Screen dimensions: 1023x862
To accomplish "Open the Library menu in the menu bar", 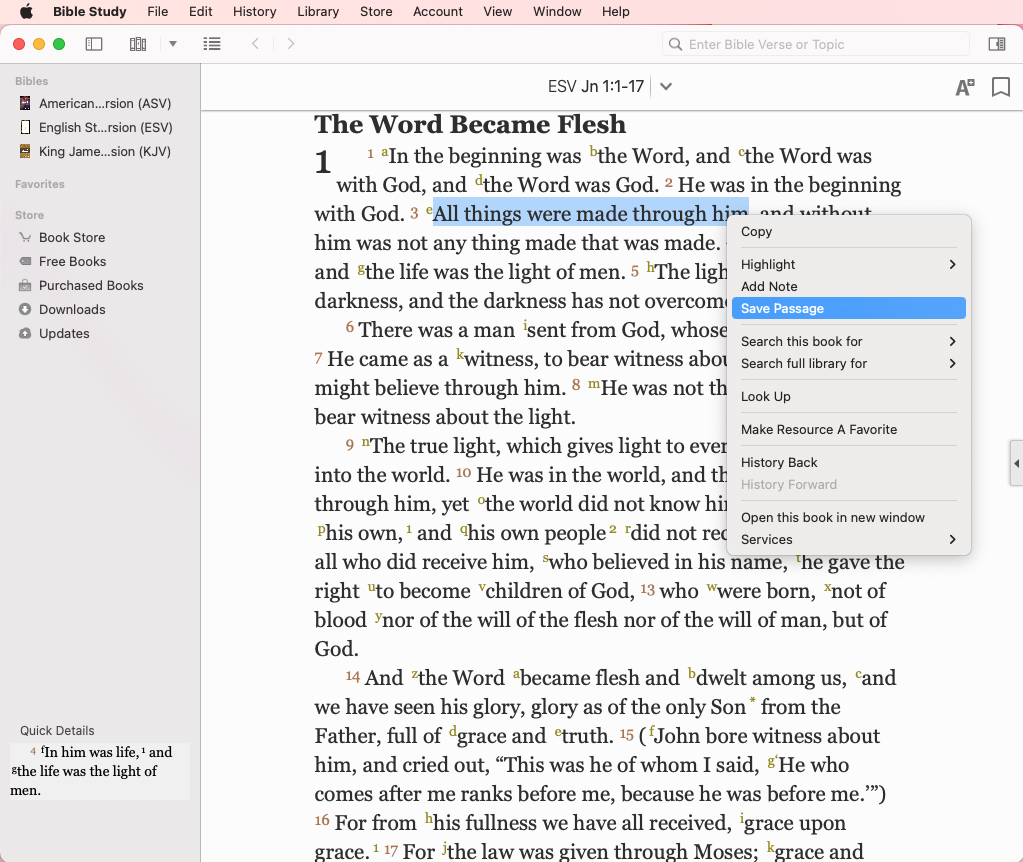I will coord(318,12).
